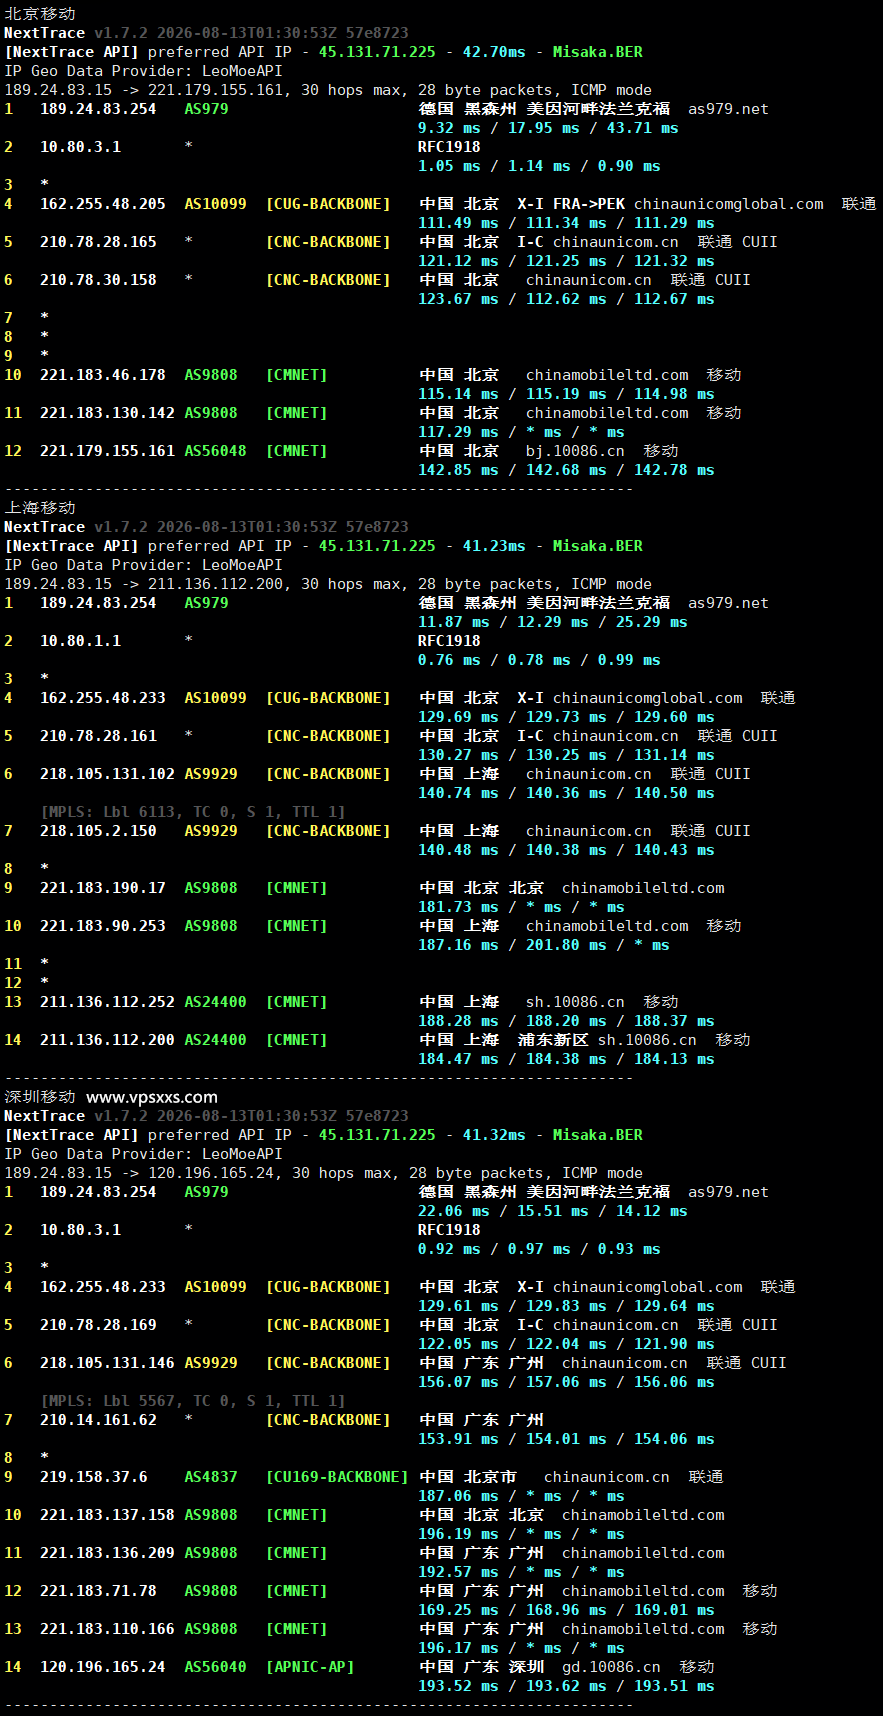
Task: Click hop IP 210.14.161.62
Action: point(98,1420)
